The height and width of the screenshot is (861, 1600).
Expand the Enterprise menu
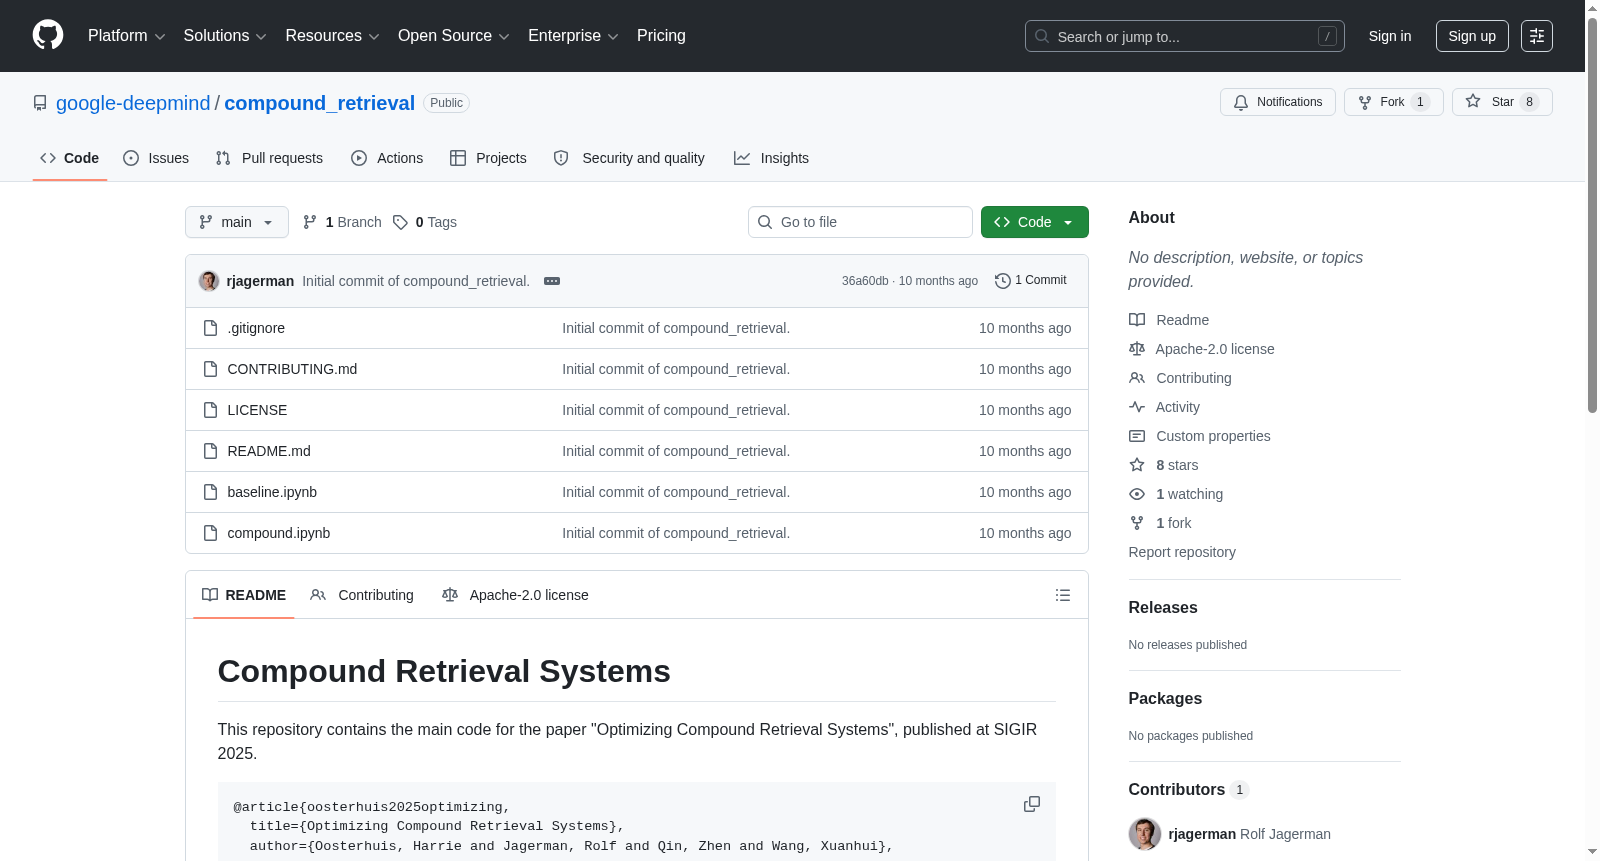pos(573,36)
